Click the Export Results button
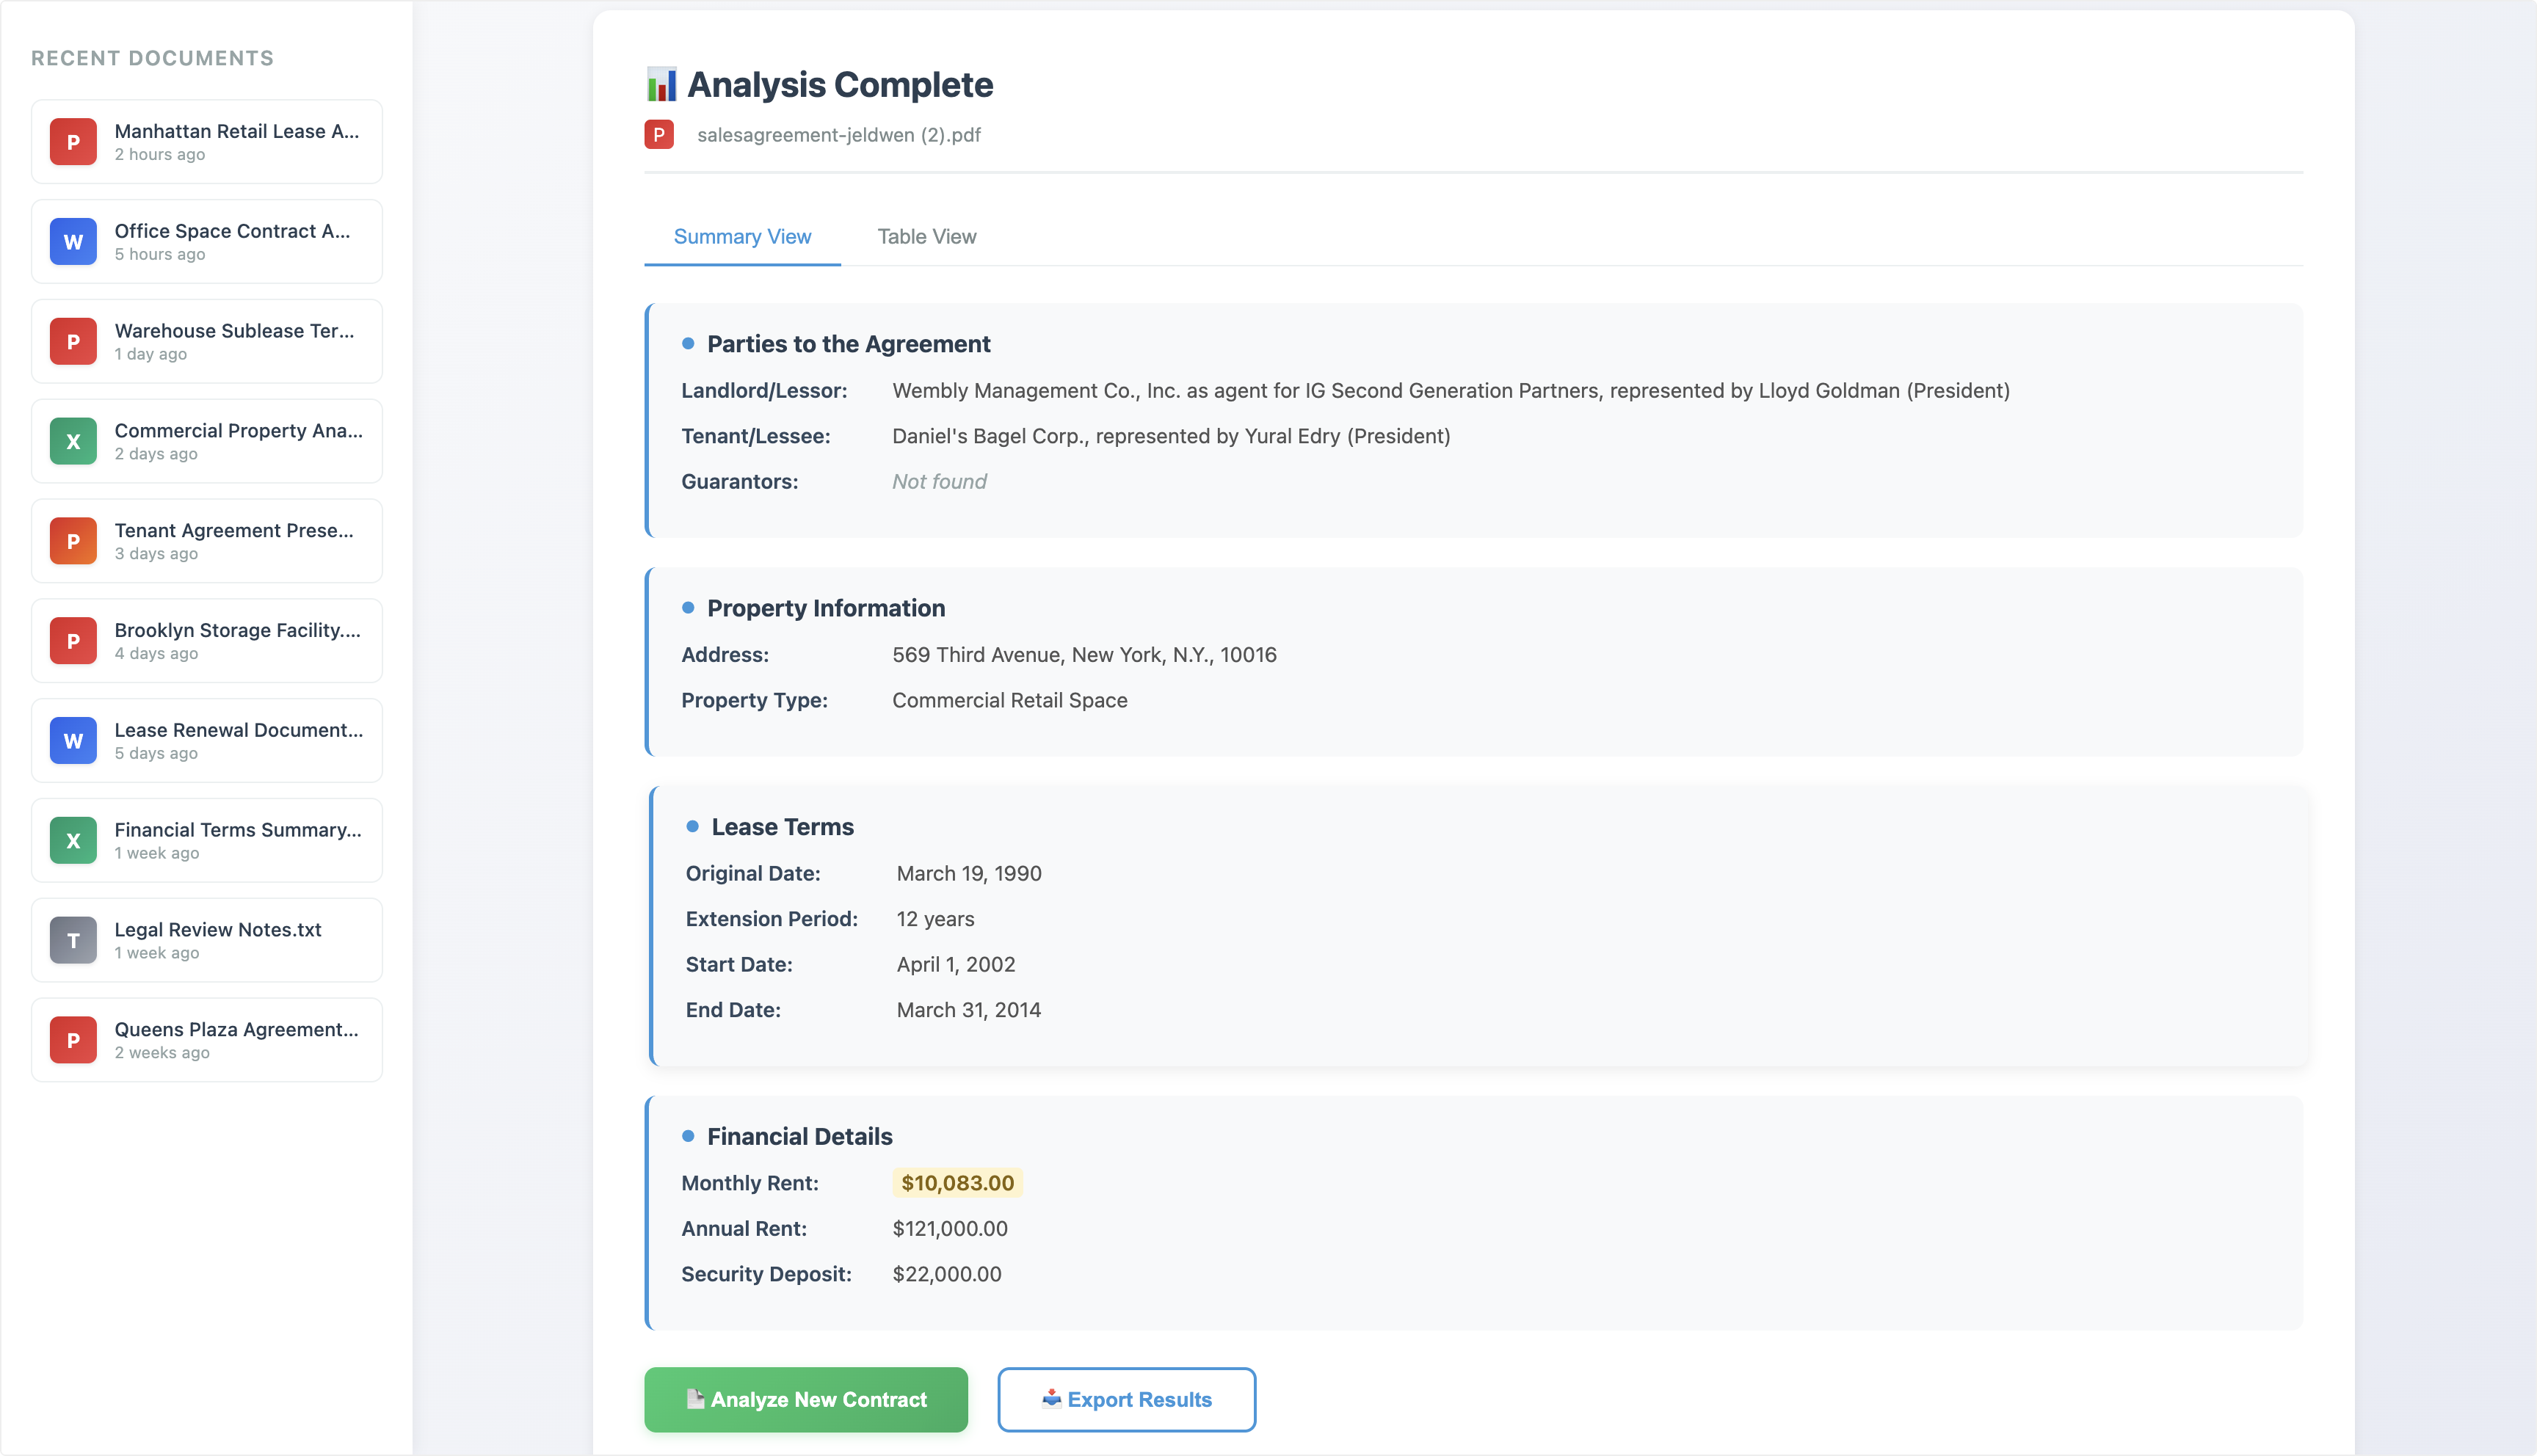Viewport: 2537px width, 1456px height. coord(1126,1399)
